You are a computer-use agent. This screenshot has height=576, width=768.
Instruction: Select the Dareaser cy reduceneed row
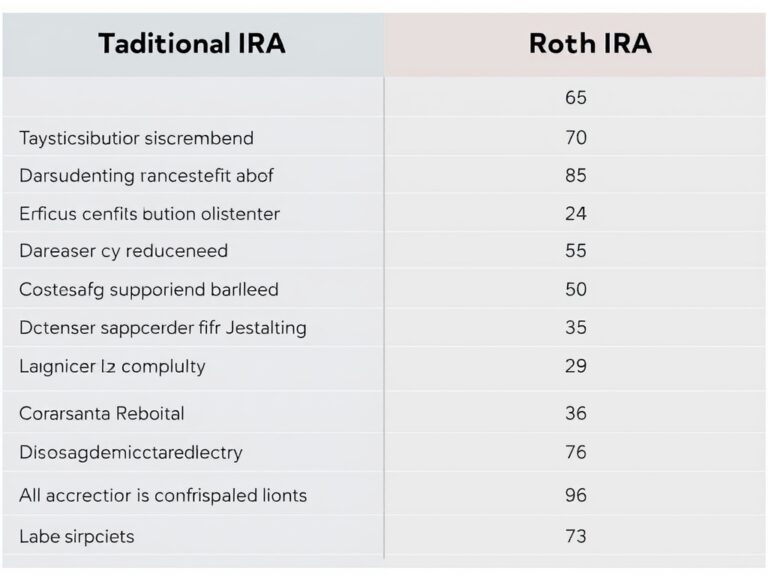[123, 251]
